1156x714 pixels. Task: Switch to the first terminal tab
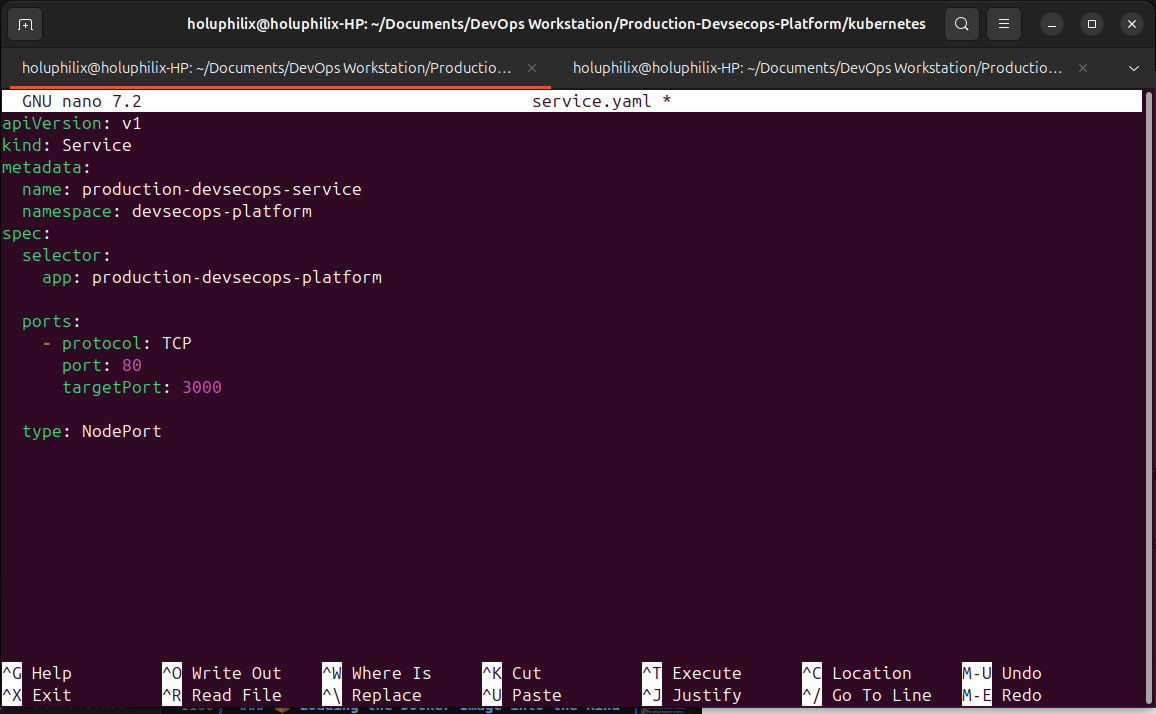[266, 68]
